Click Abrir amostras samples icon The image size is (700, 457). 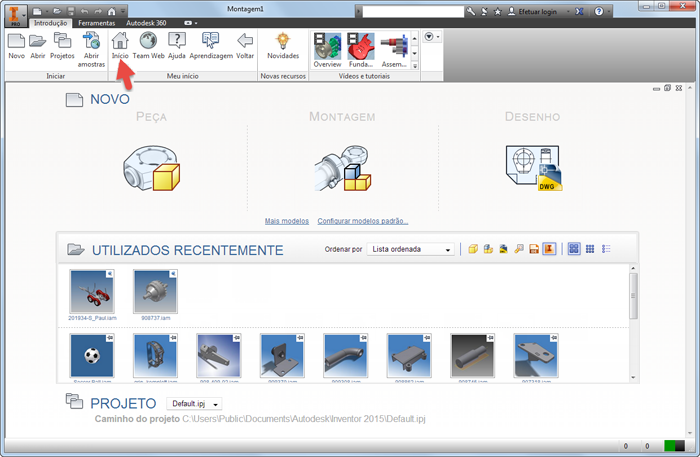point(91,50)
